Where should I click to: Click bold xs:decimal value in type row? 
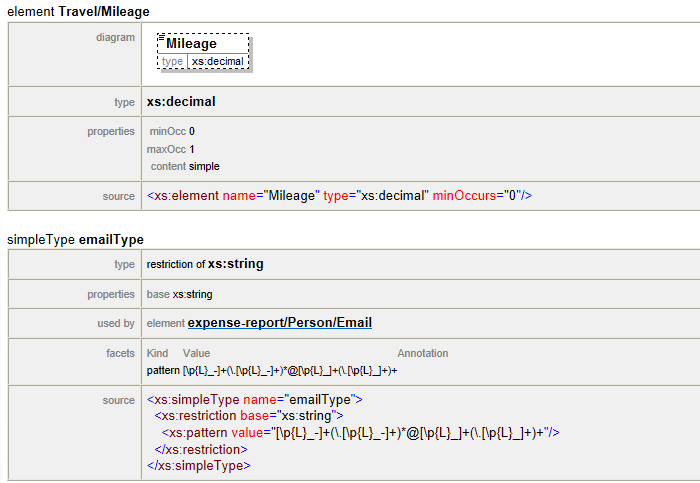181,102
